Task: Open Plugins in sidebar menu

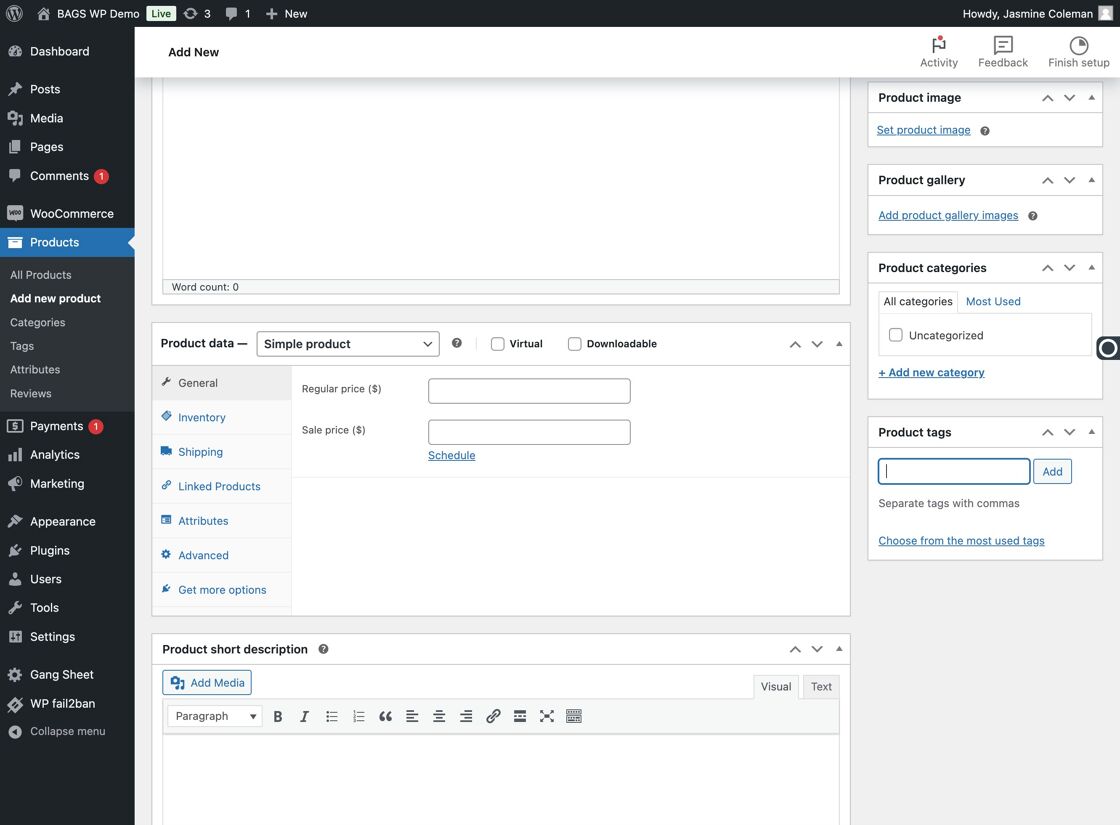Action: click(67, 551)
